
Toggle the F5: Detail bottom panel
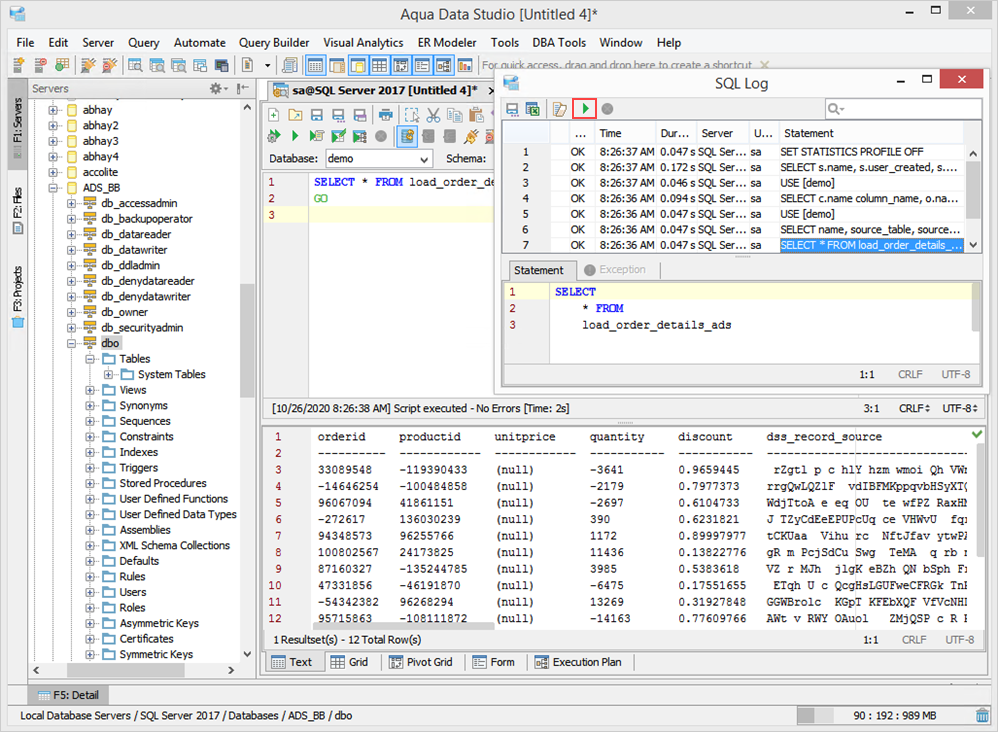tap(68, 694)
